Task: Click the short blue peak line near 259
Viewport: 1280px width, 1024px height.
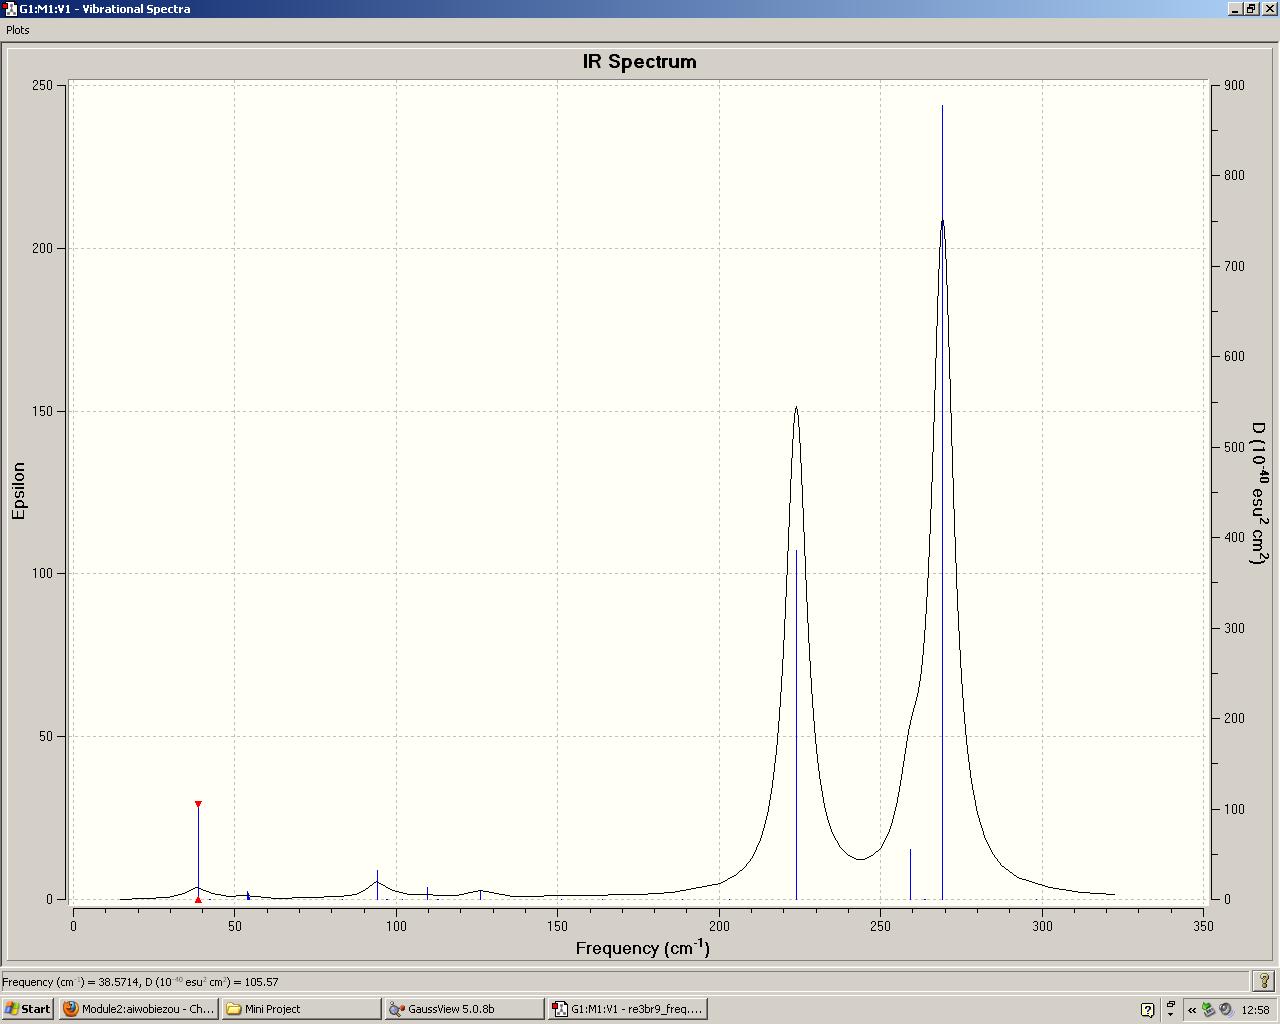Action: pos(910,874)
